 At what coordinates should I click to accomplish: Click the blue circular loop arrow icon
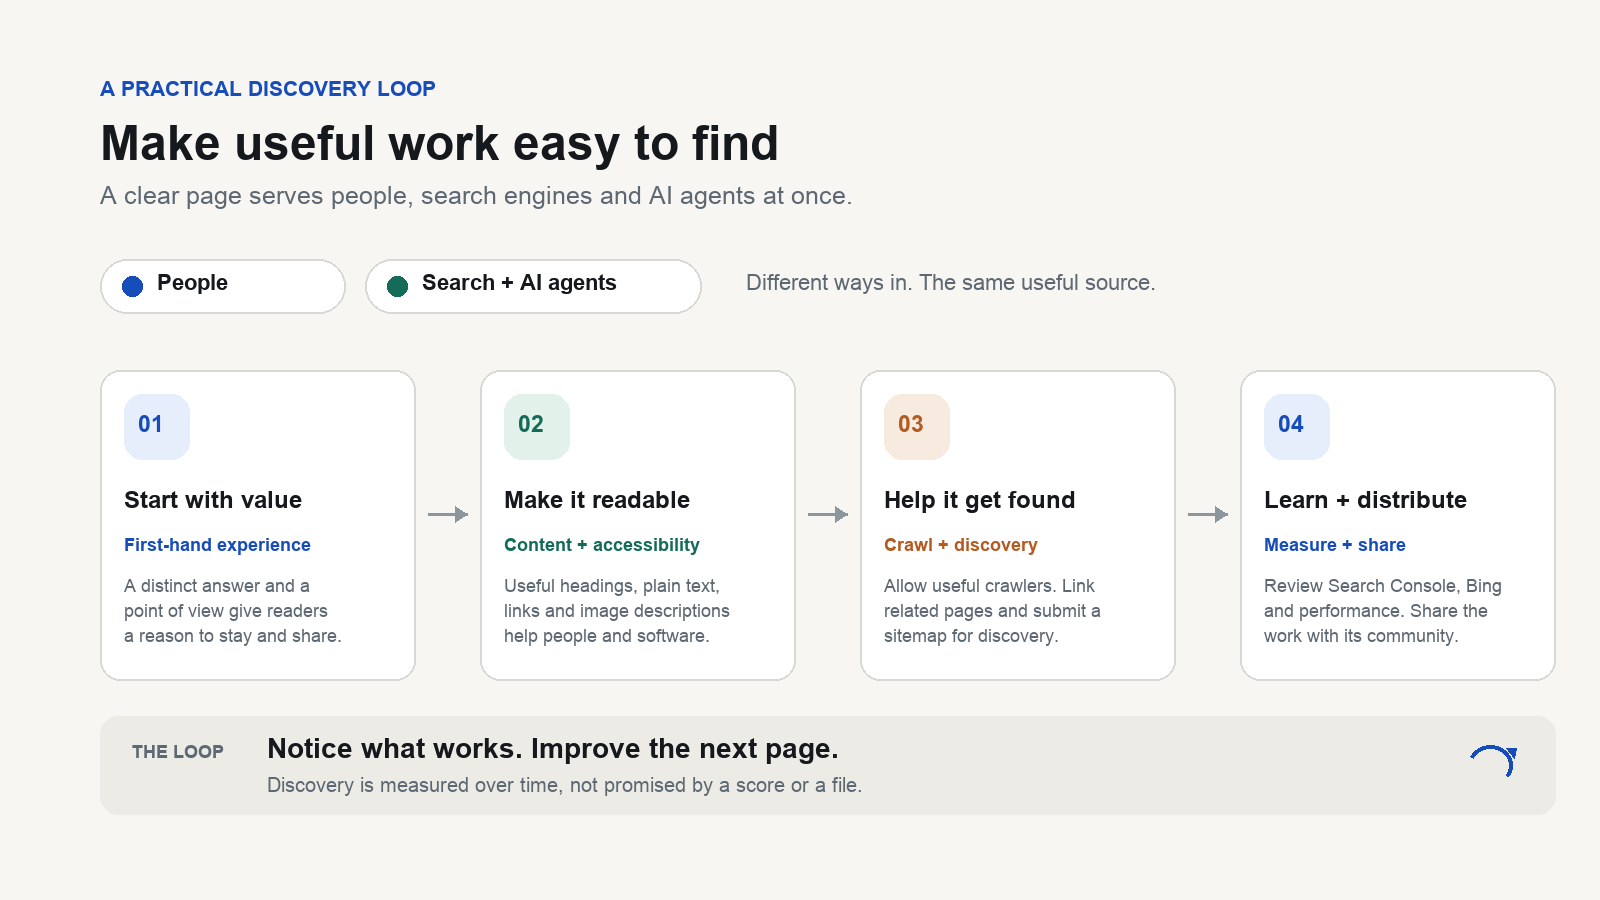(1494, 761)
